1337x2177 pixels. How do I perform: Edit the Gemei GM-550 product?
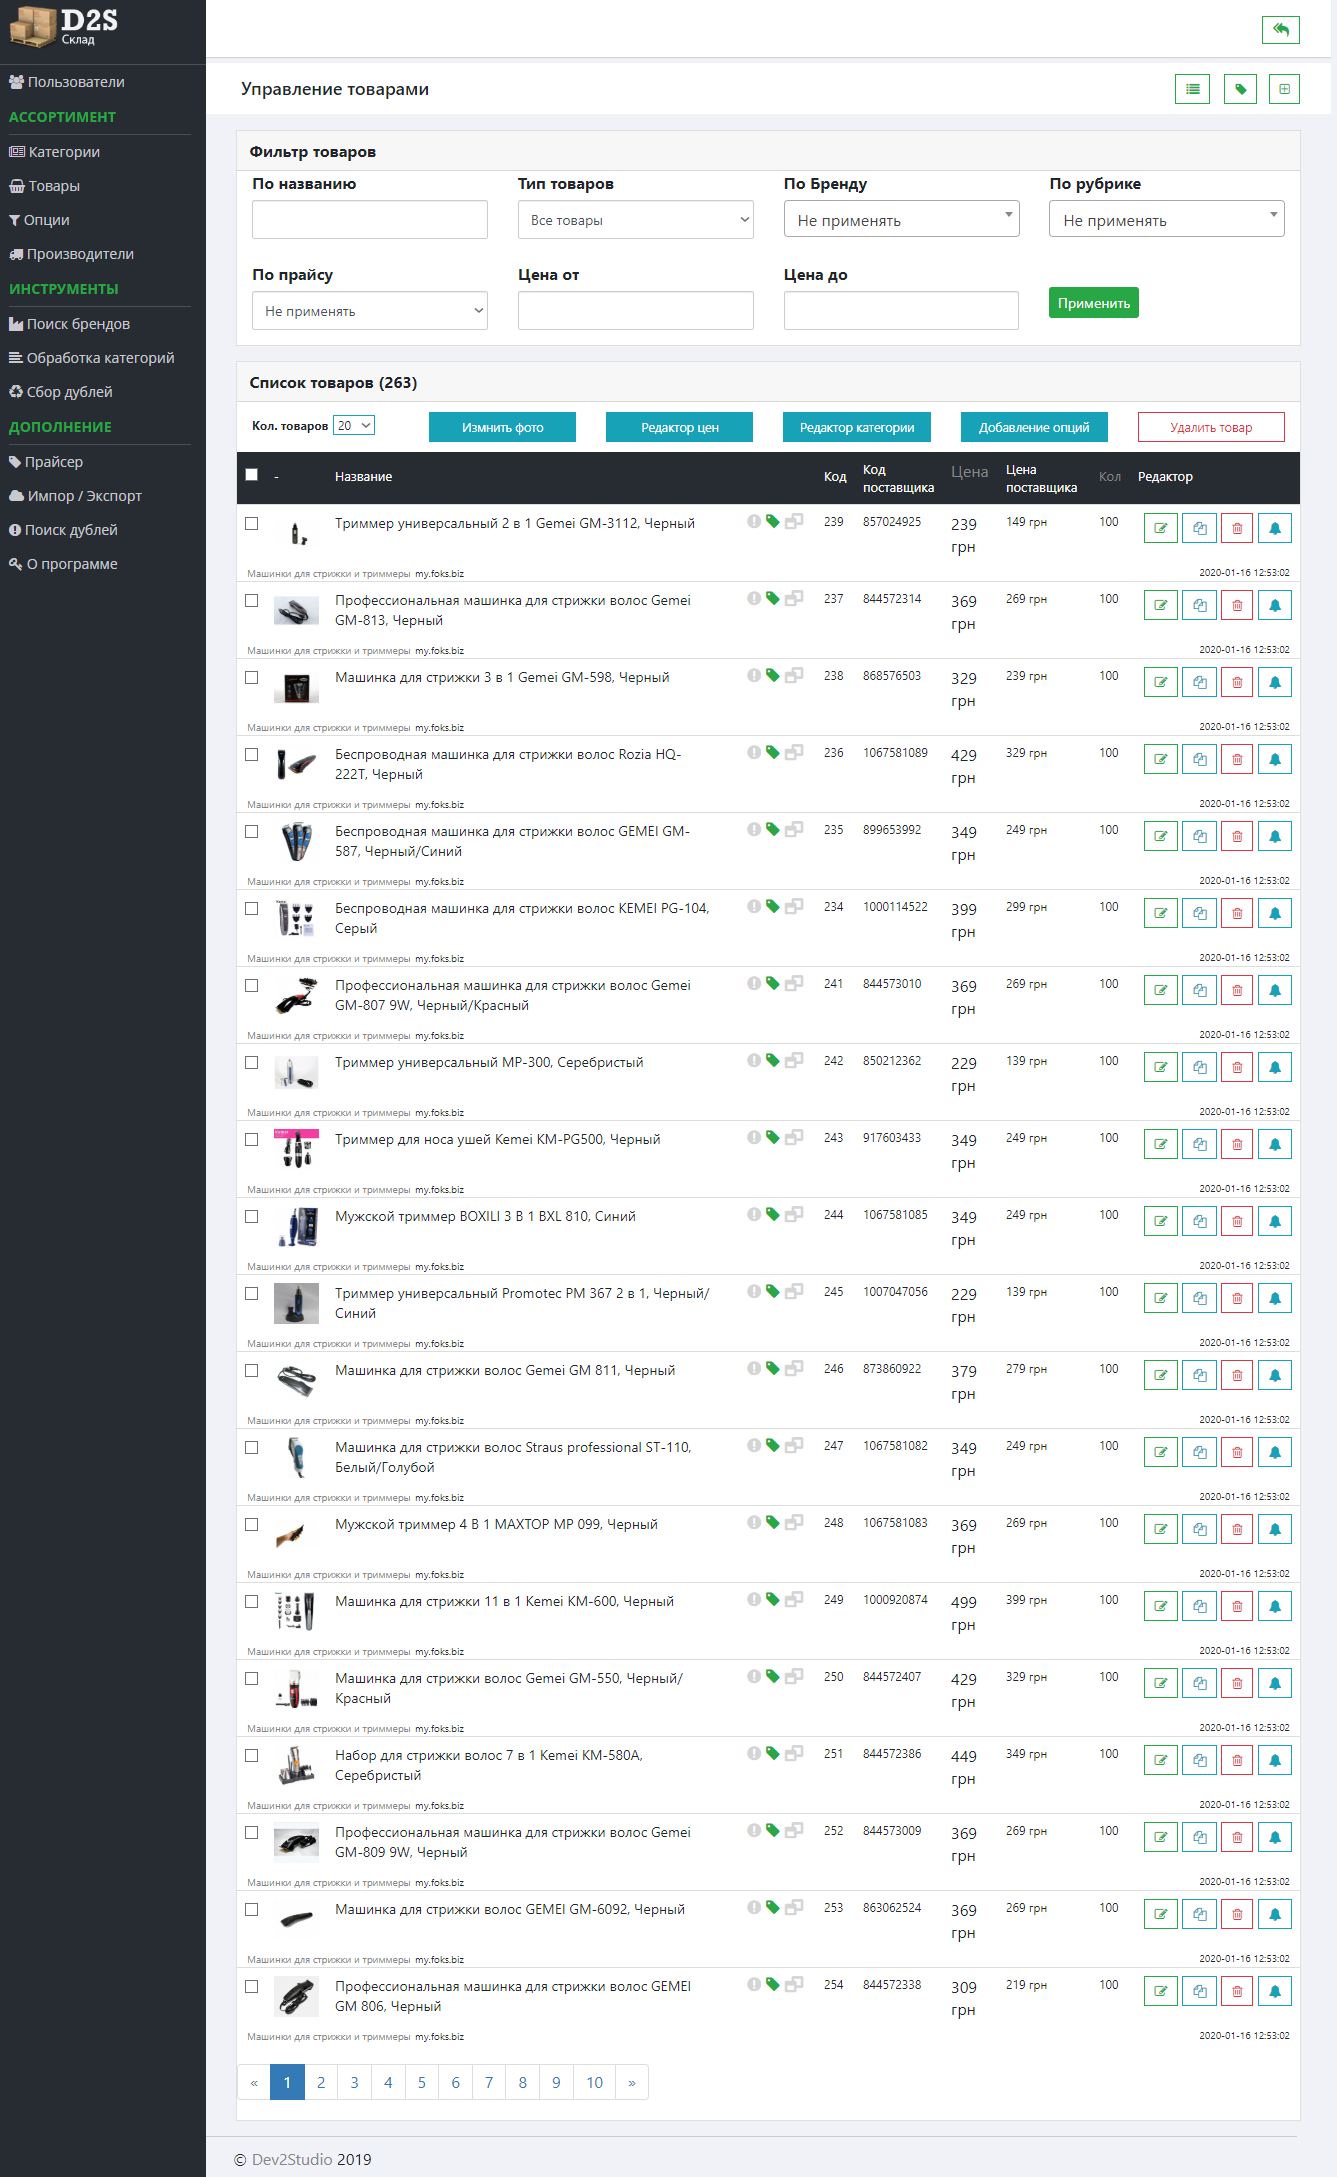[1160, 1684]
